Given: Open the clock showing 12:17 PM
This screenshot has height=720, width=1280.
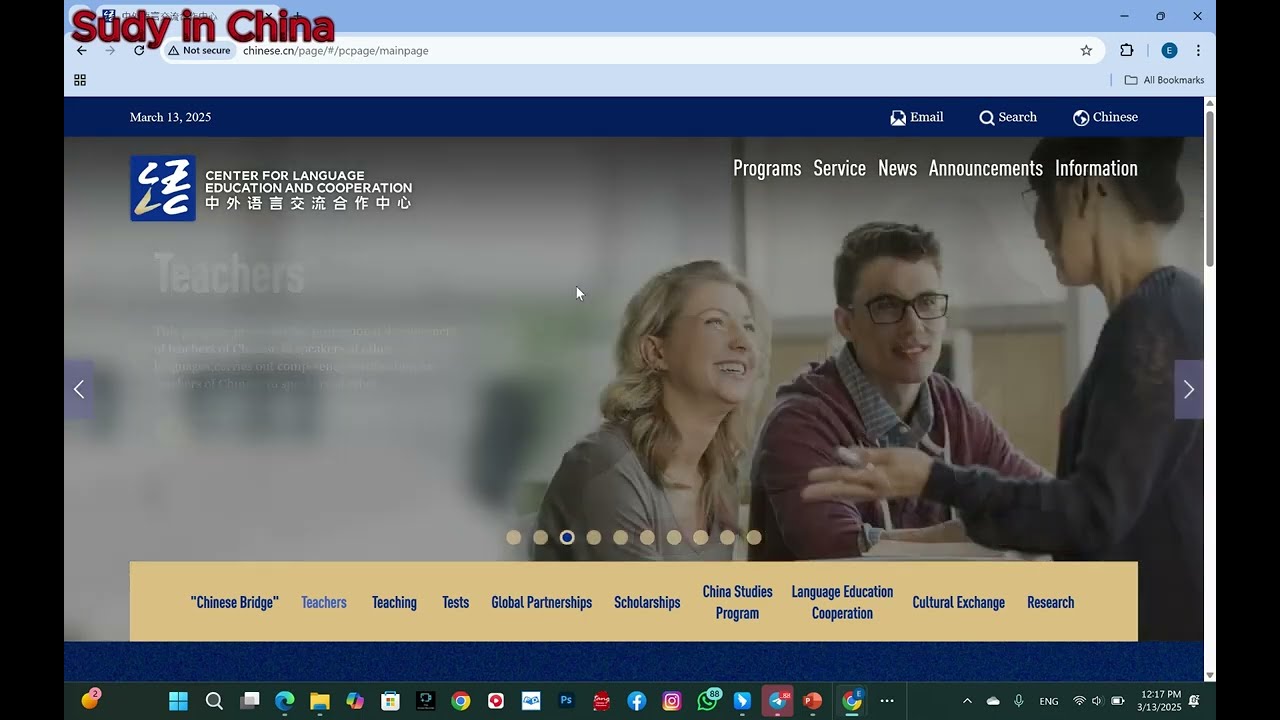Looking at the screenshot, I should click(1159, 701).
